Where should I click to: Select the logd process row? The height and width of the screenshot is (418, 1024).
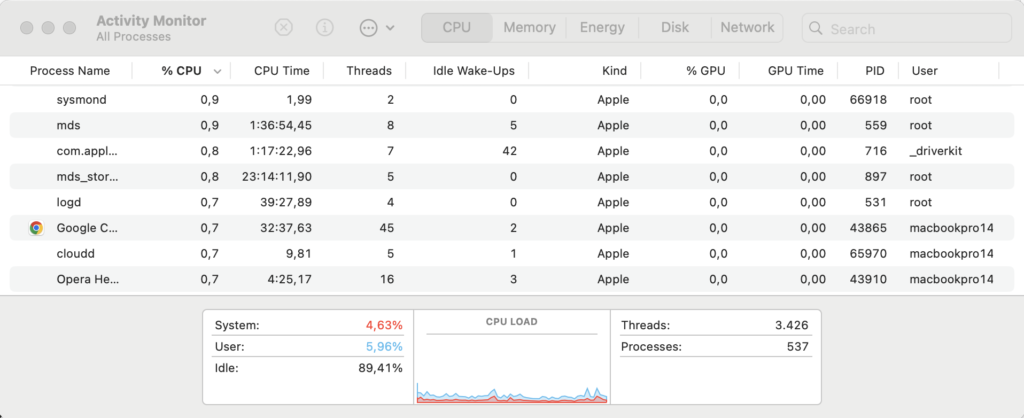(512, 202)
